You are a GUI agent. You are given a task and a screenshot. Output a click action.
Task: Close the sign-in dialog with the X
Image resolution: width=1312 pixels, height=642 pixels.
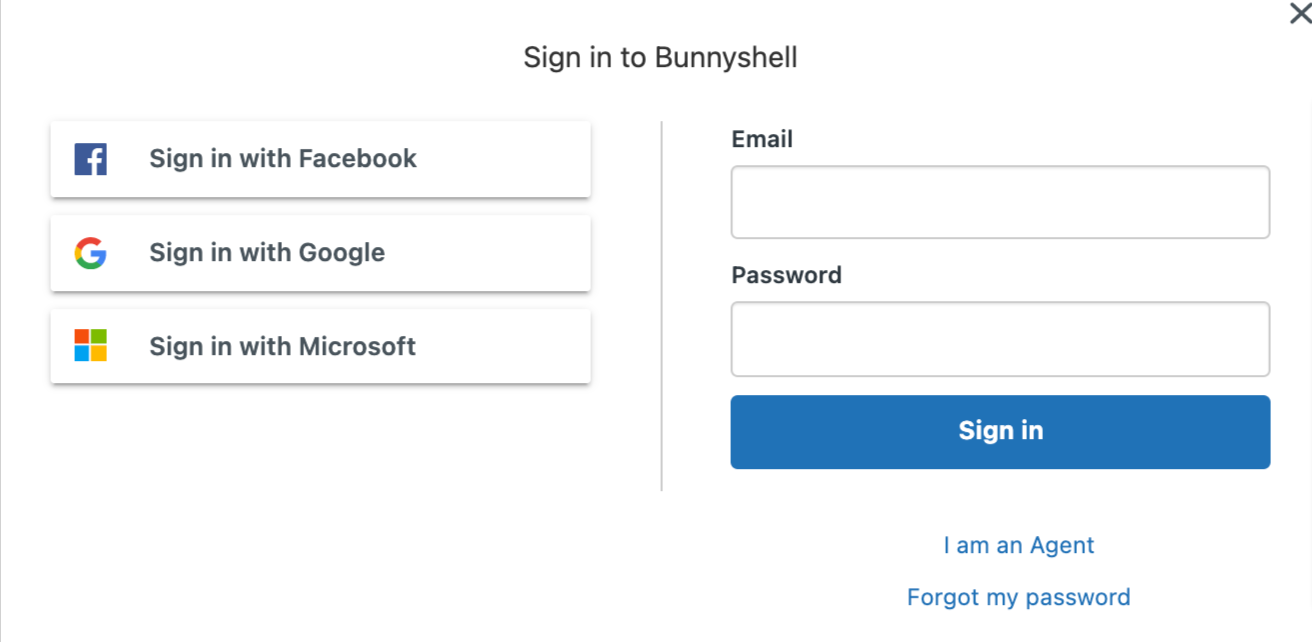pos(1300,13)
